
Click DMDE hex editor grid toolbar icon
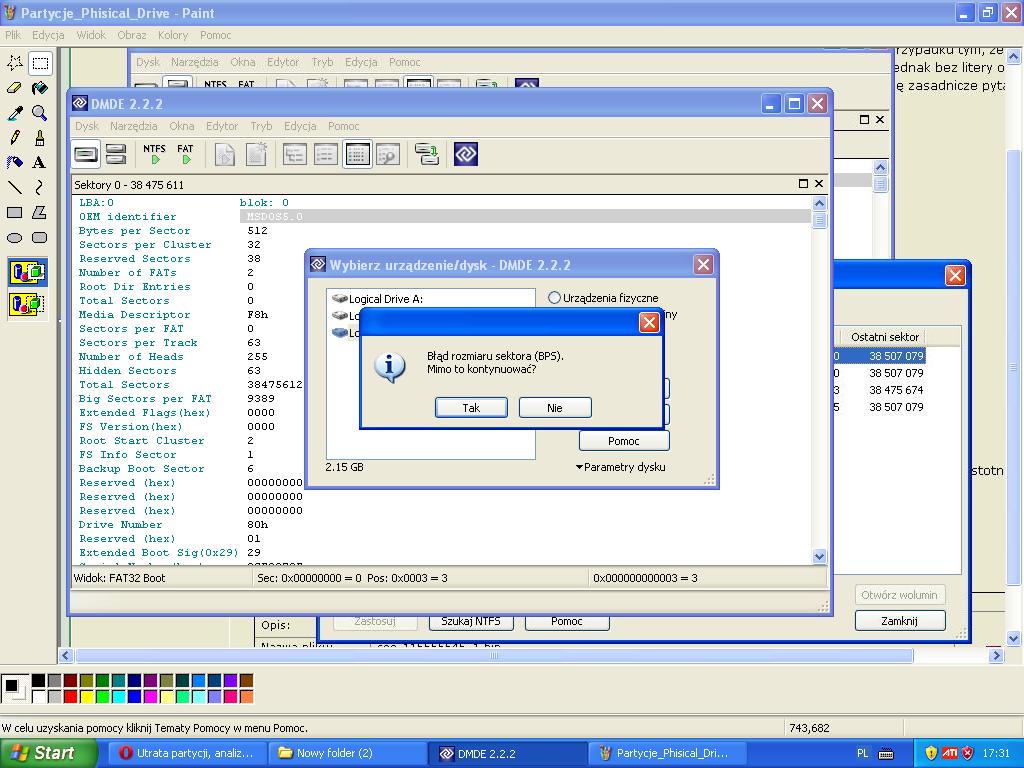click(x=357, y=154)
